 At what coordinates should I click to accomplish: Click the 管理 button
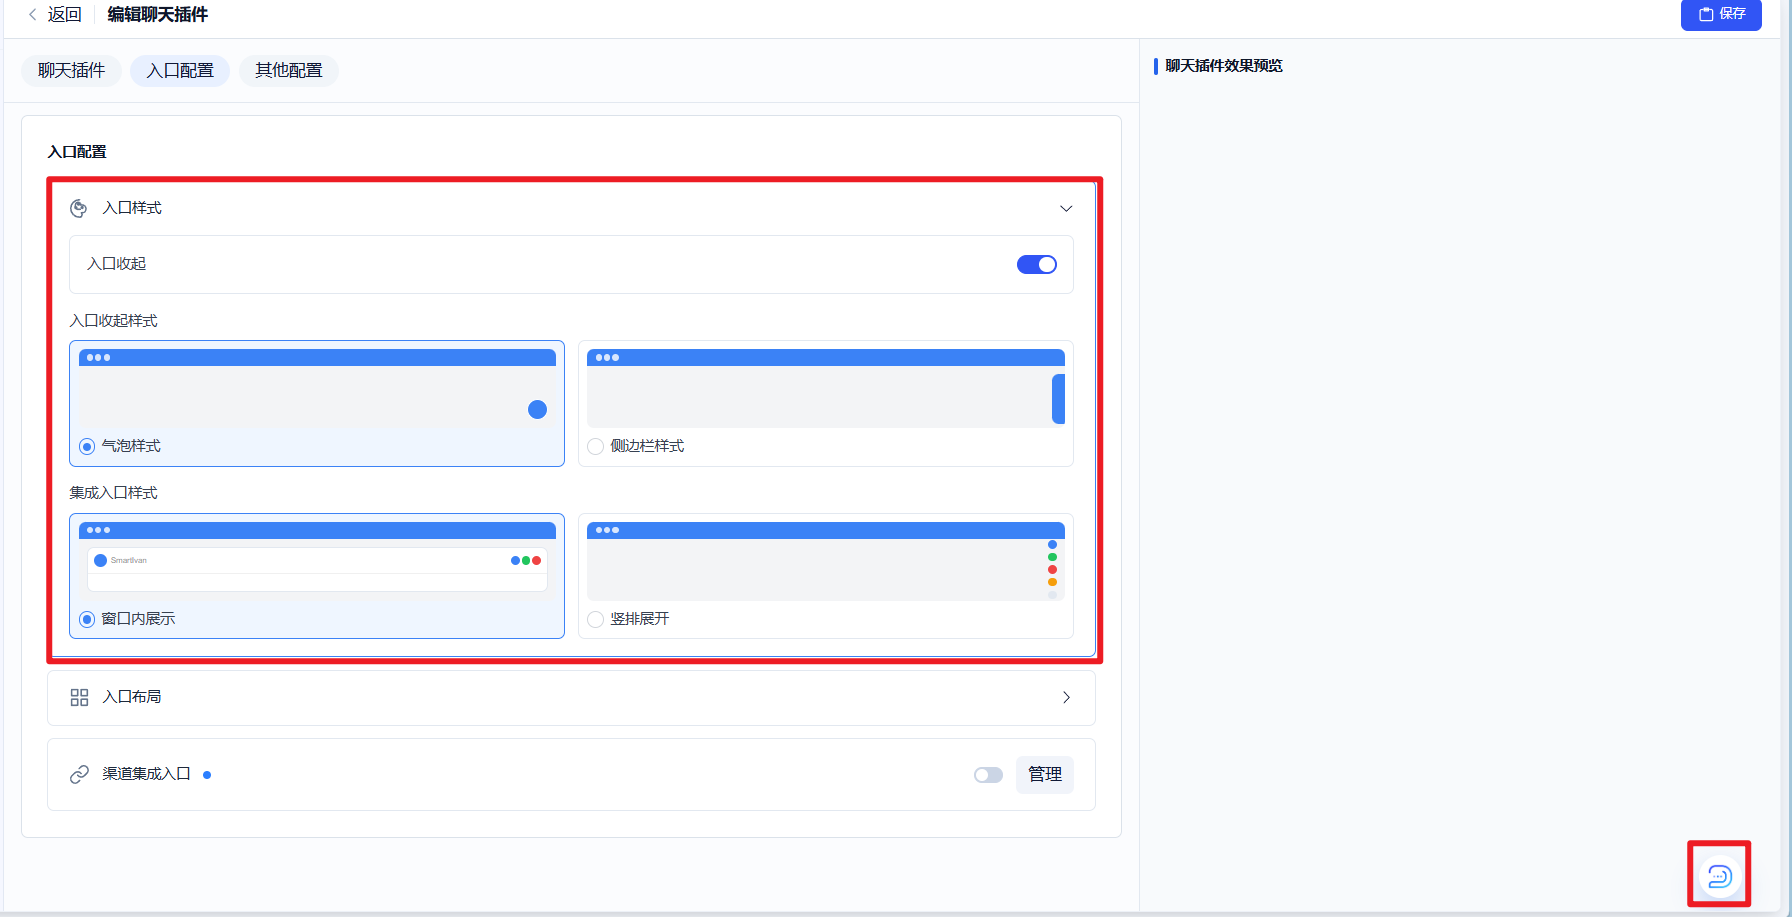(x=1045, y=774)
